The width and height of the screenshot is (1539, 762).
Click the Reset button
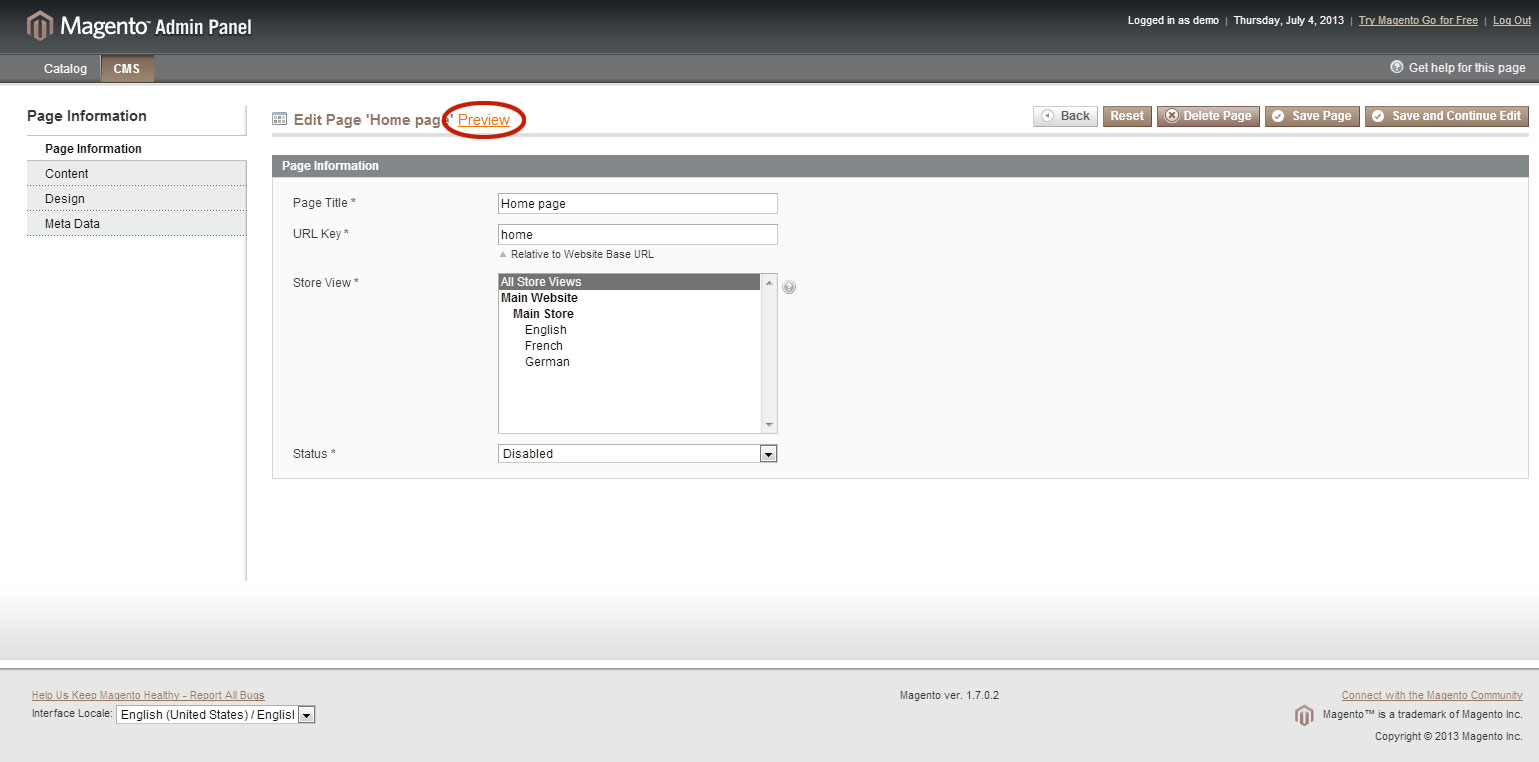(x=1127, y=116)
